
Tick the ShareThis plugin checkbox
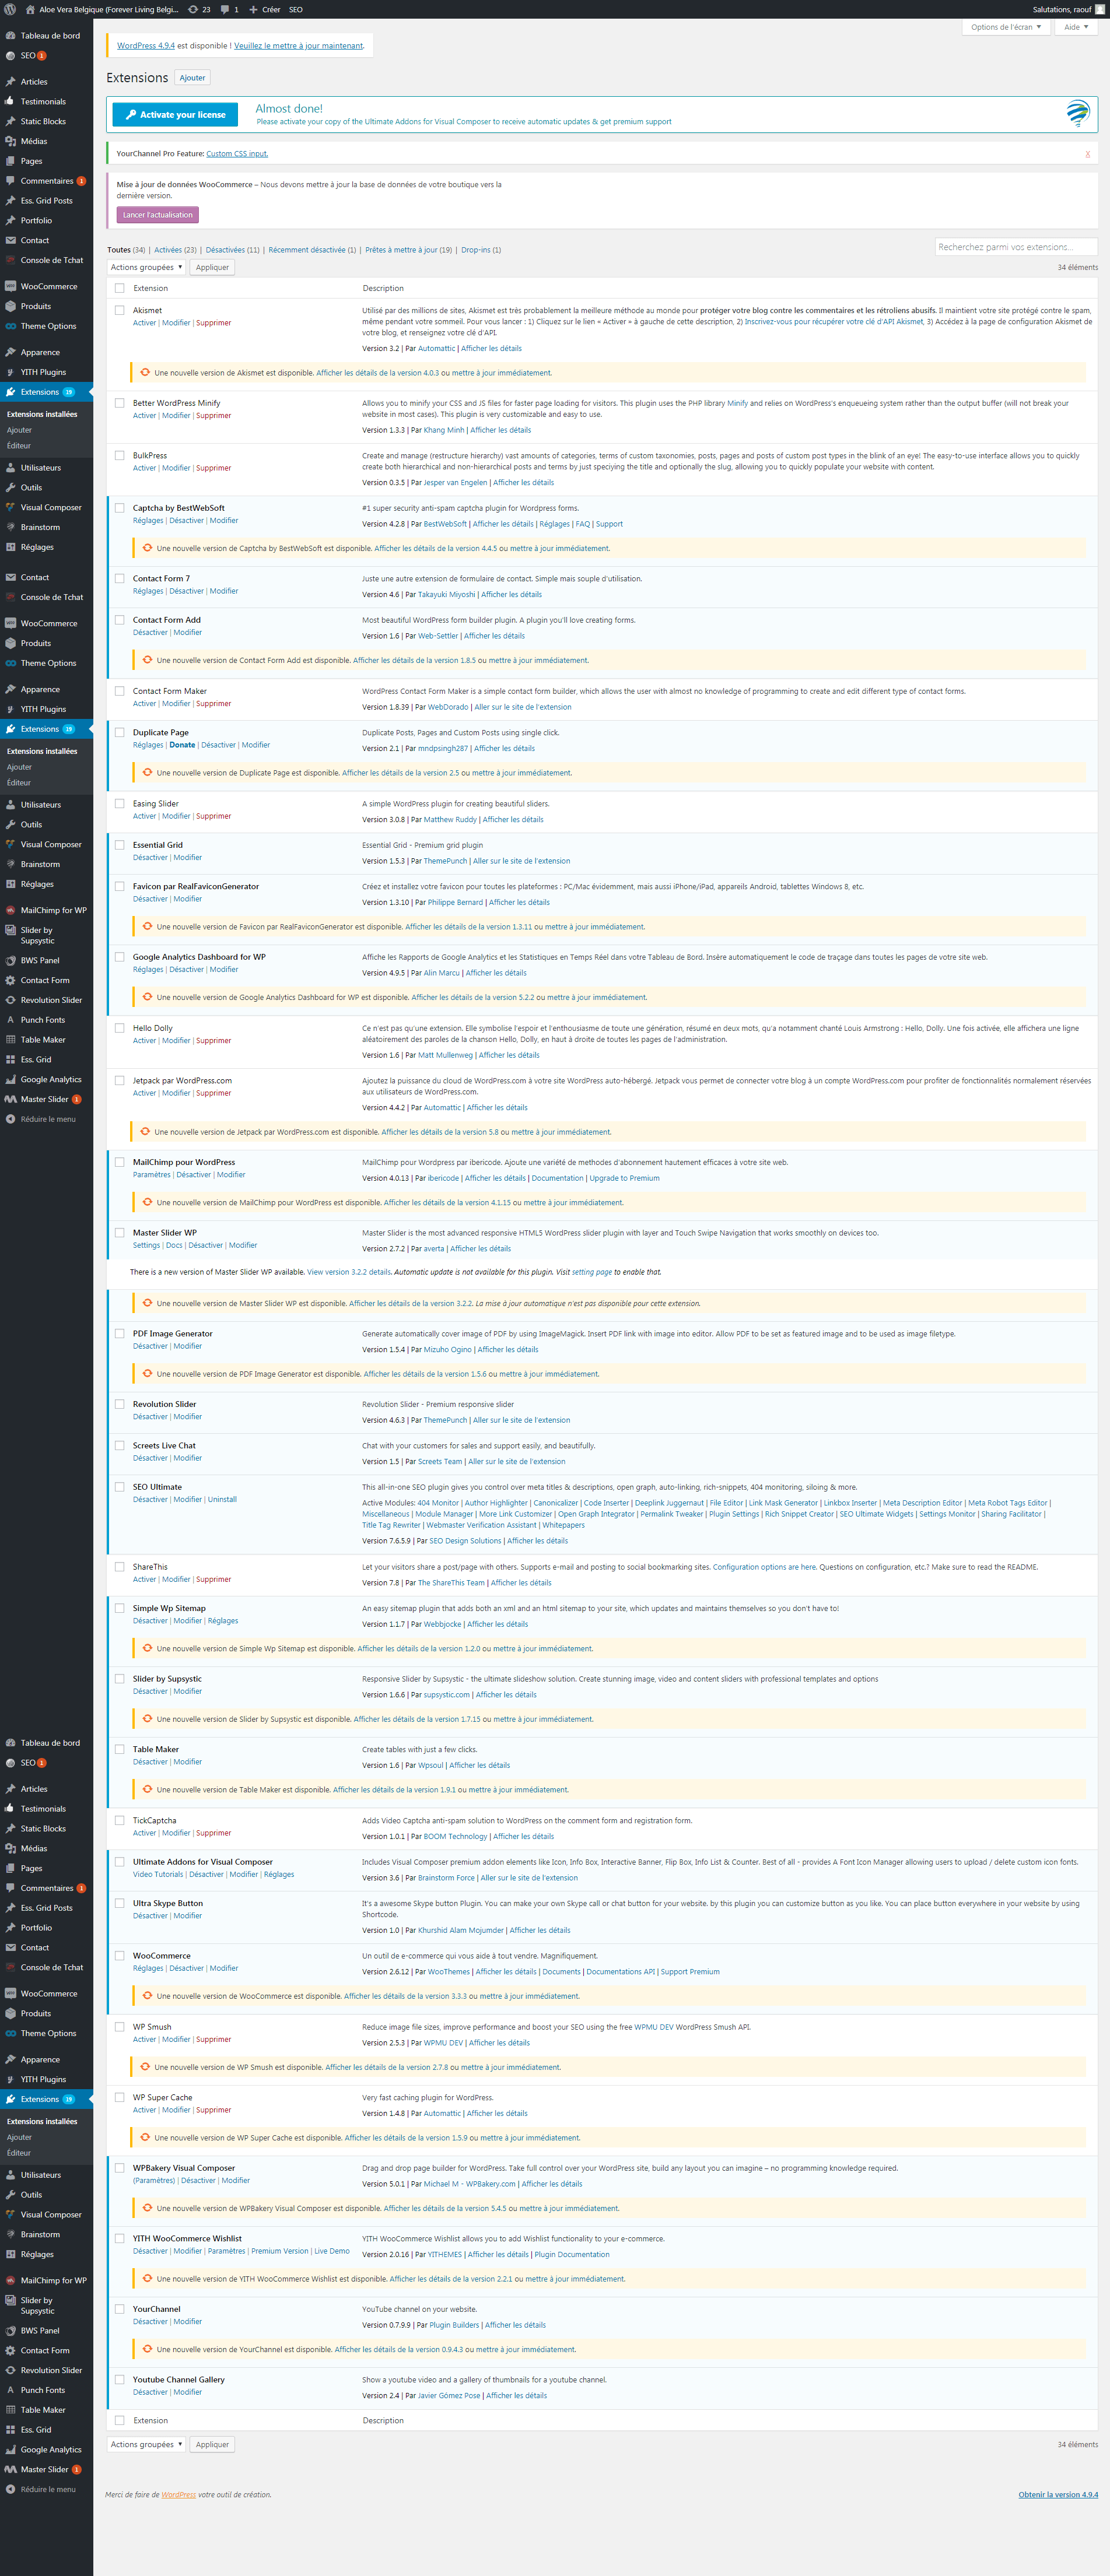pos(120,1567)
